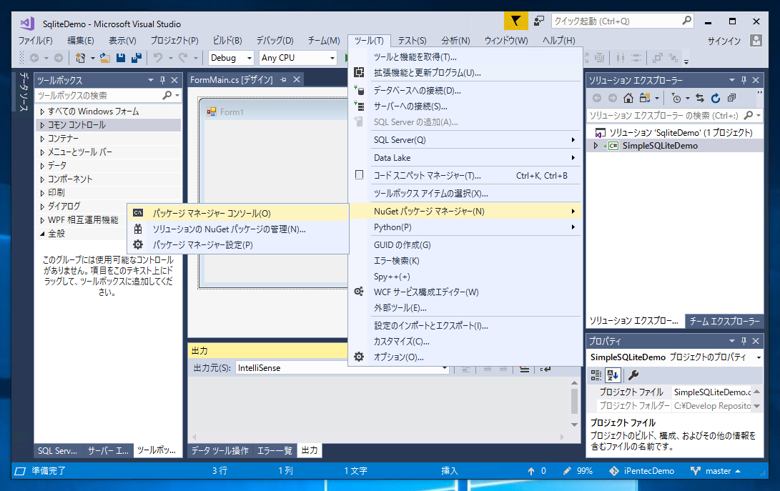Click Solution Explorer Sync icon

click(x=700, y=98)
